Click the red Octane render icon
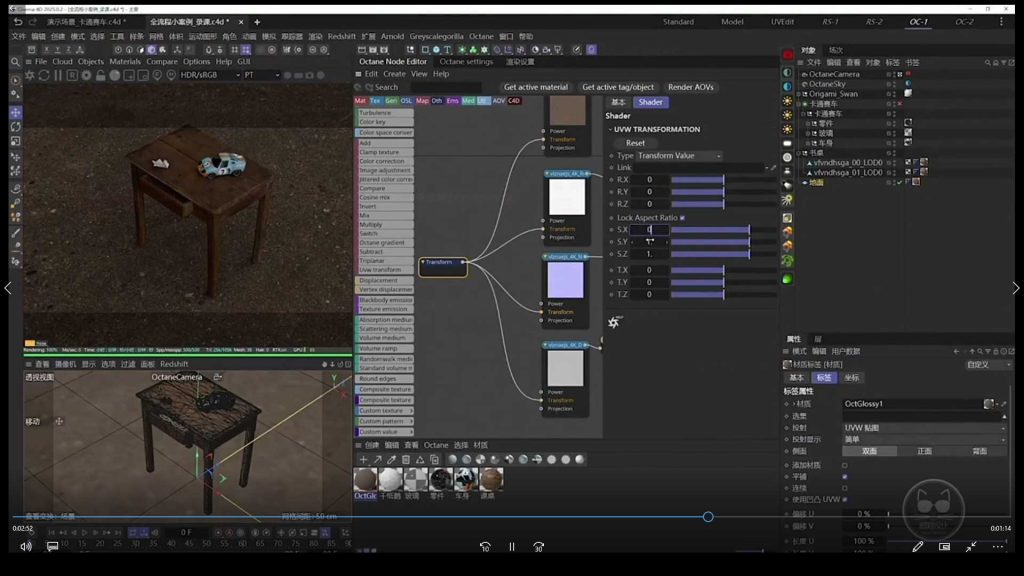This screenshot has height=576, width=1024. tap(788, 55)
